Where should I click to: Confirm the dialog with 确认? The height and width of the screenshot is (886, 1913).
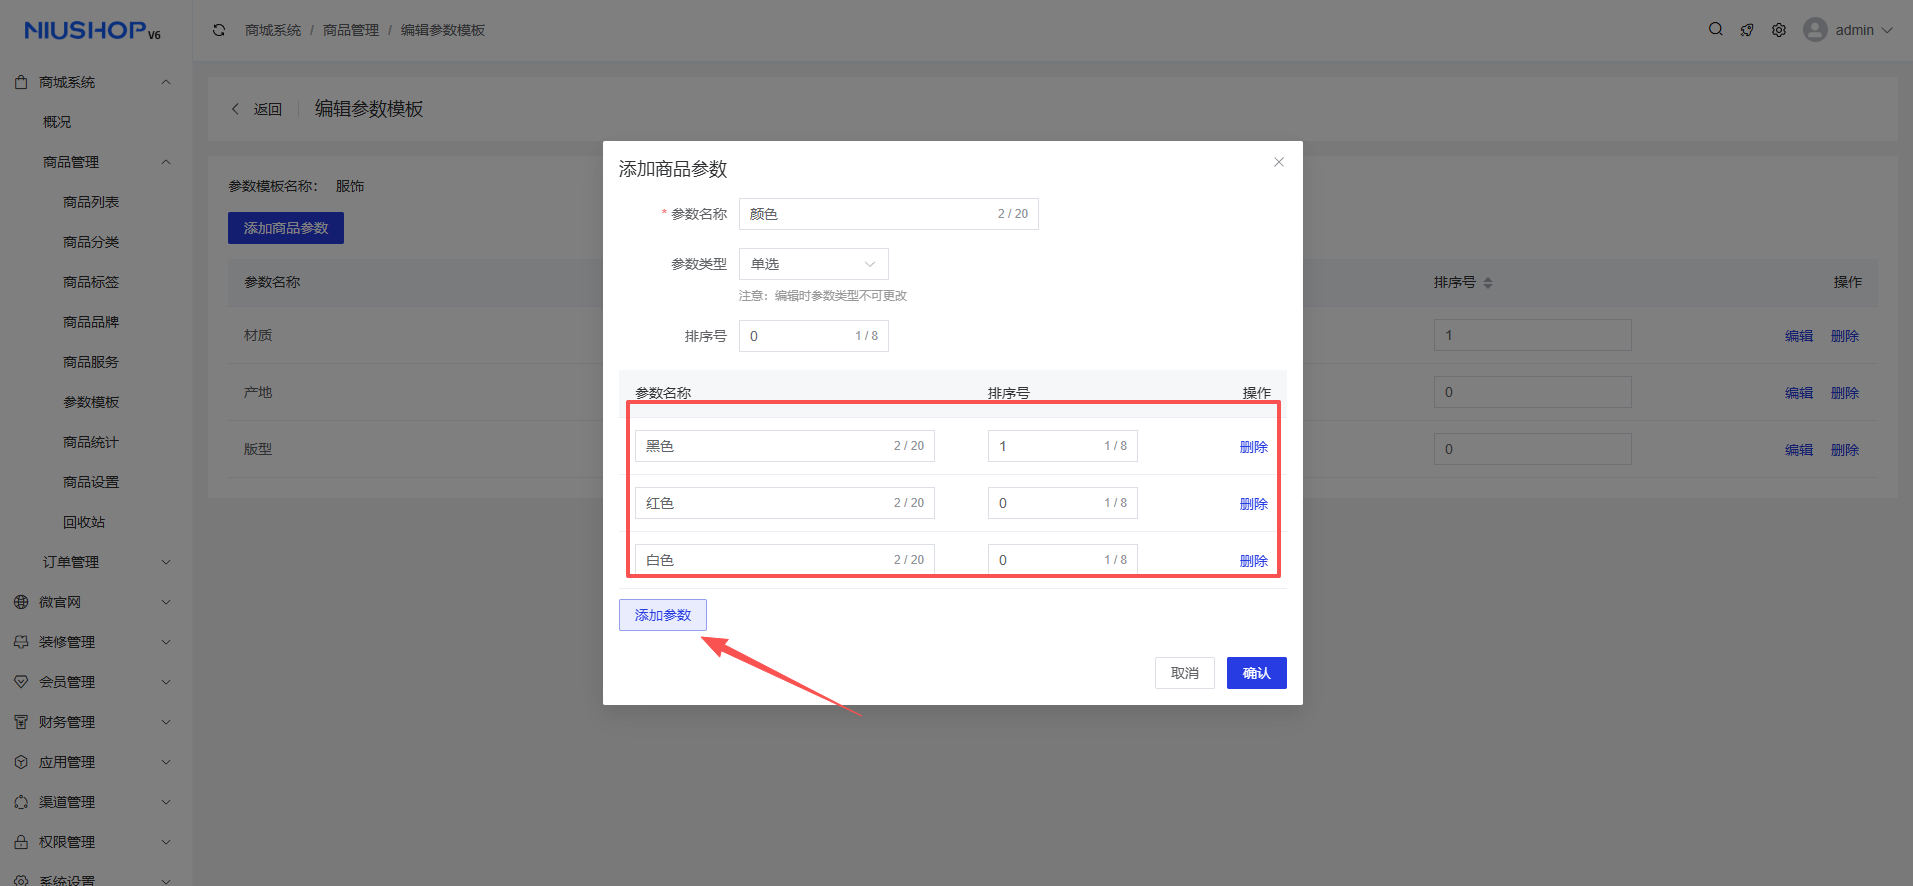click(x=1257, y=673)
